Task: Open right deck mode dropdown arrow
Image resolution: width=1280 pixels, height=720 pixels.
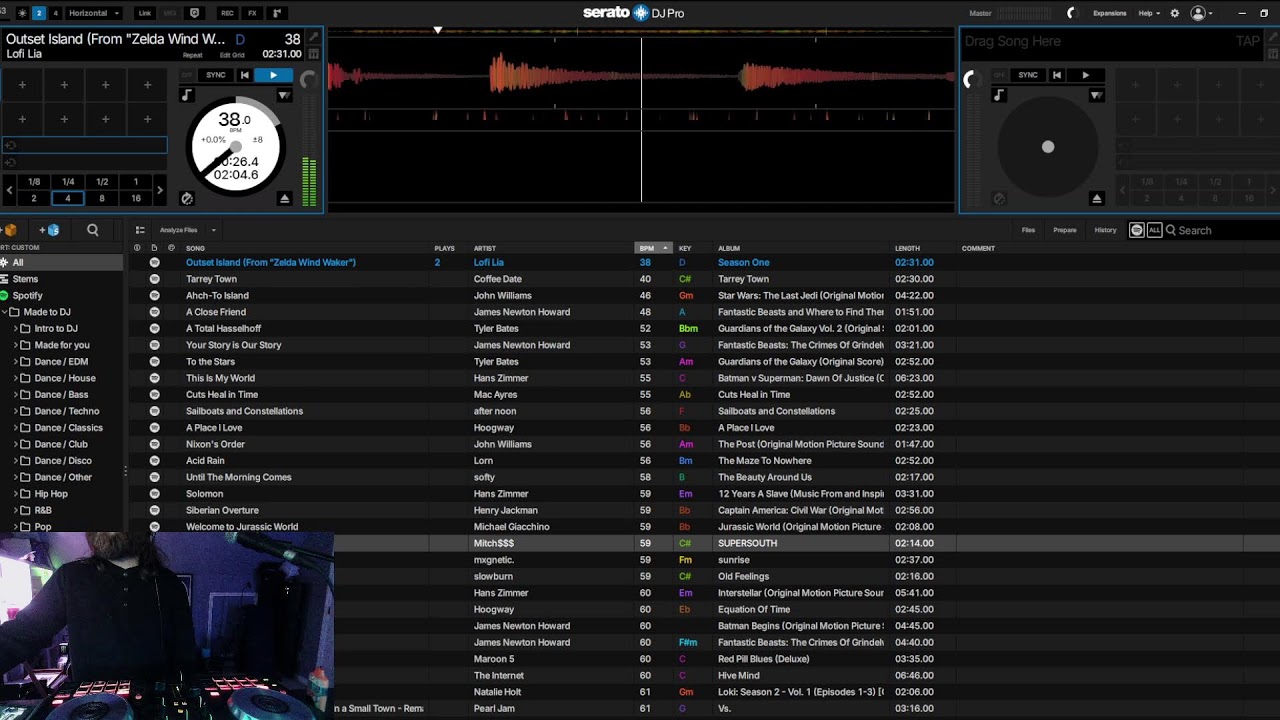Action: pos(1096,95)
